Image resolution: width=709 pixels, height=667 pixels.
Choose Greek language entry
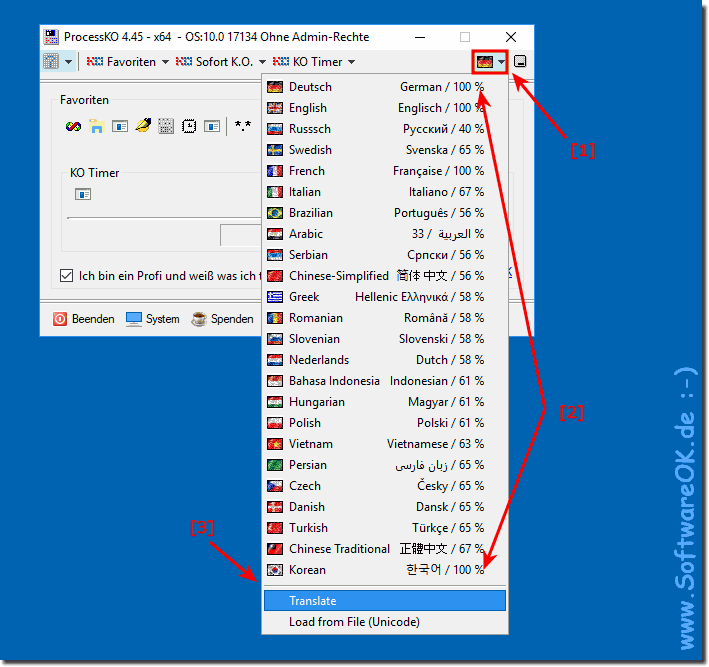pos(384,297)
